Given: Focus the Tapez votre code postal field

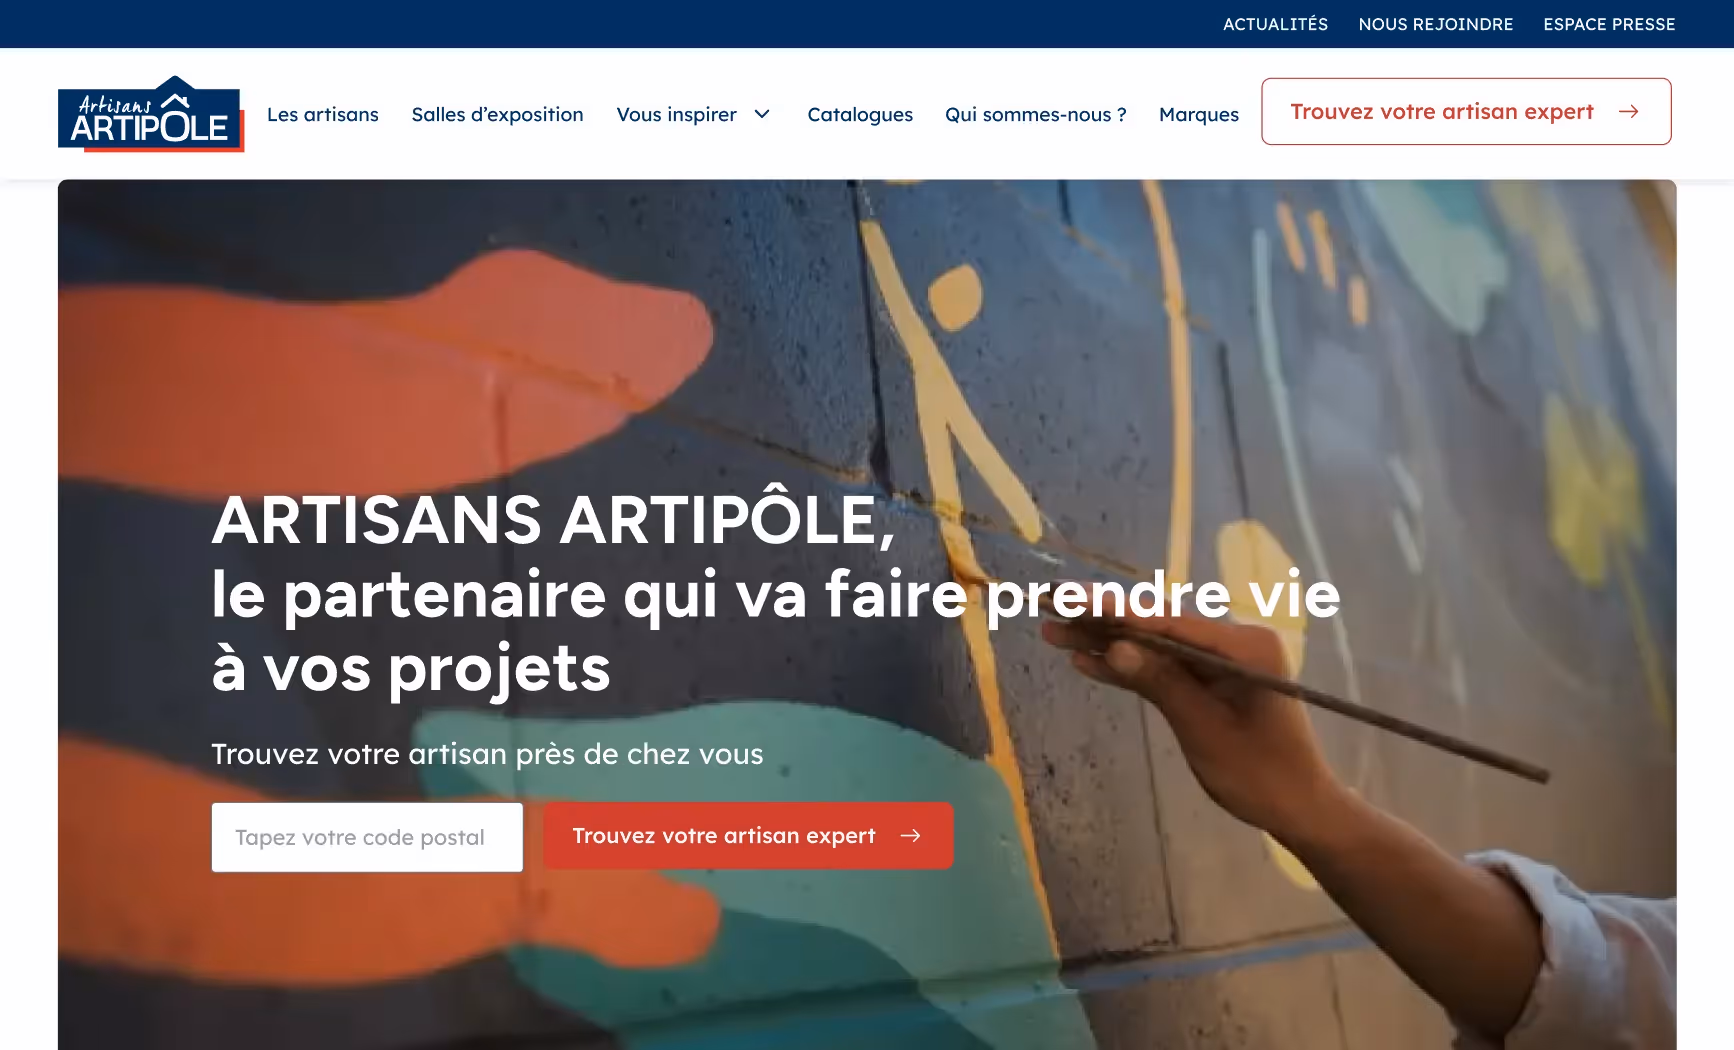Looking at the screenshot, I should (x=367, y=837).
